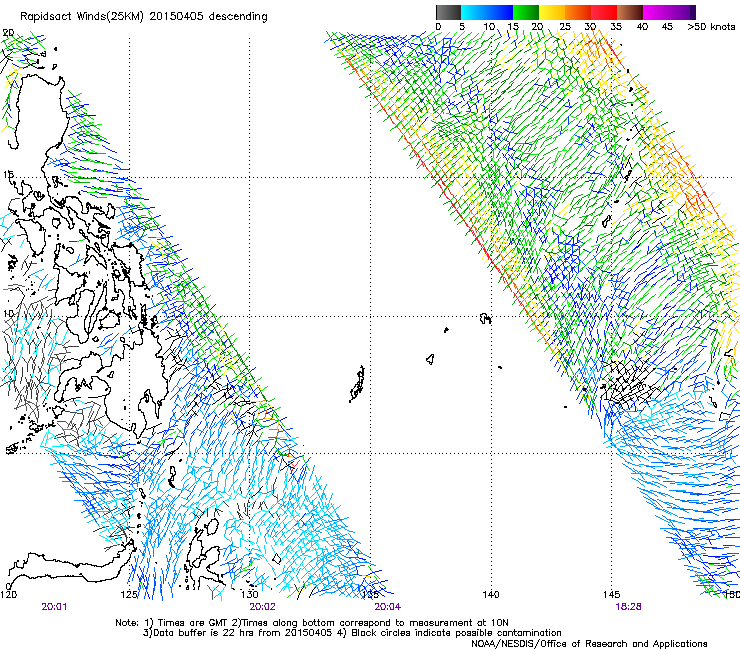The image size is (740, 650).
Task: Click the '120' longitude axis label
Action: 8,595
